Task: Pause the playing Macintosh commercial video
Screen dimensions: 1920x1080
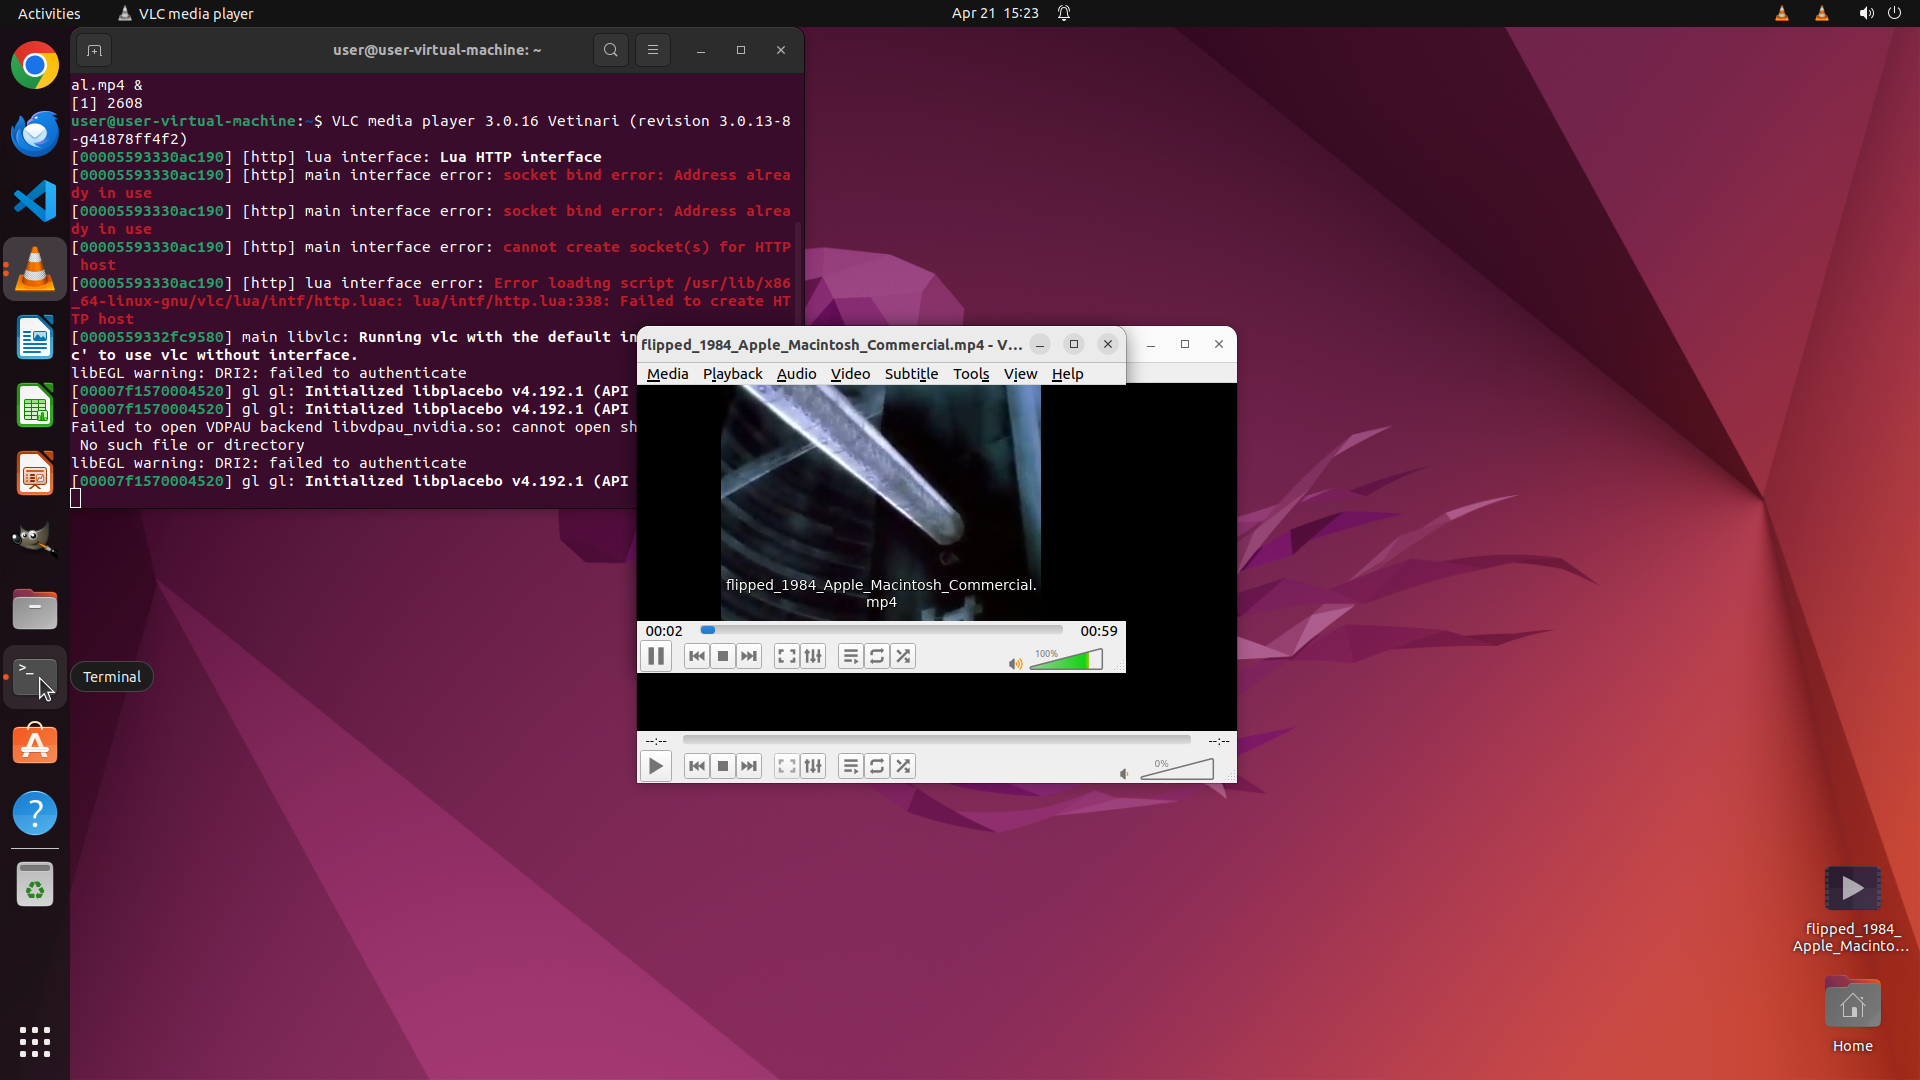Action: (656, 656)
